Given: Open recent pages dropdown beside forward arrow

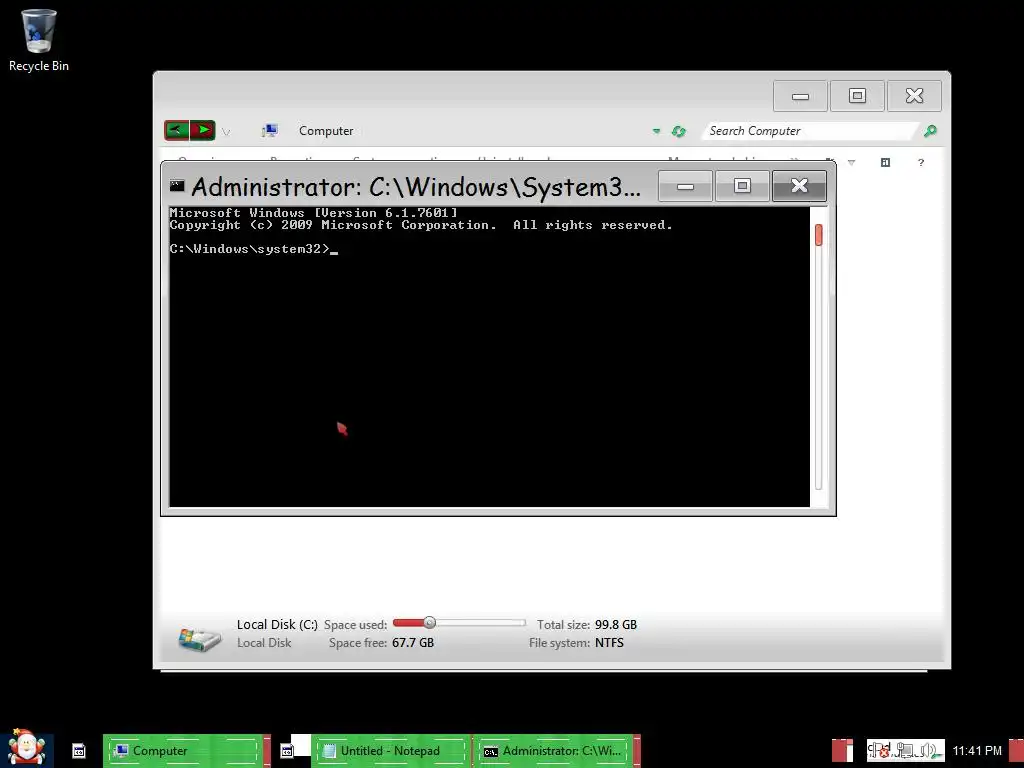Looking at the screenshot, I should pos(226,132).
